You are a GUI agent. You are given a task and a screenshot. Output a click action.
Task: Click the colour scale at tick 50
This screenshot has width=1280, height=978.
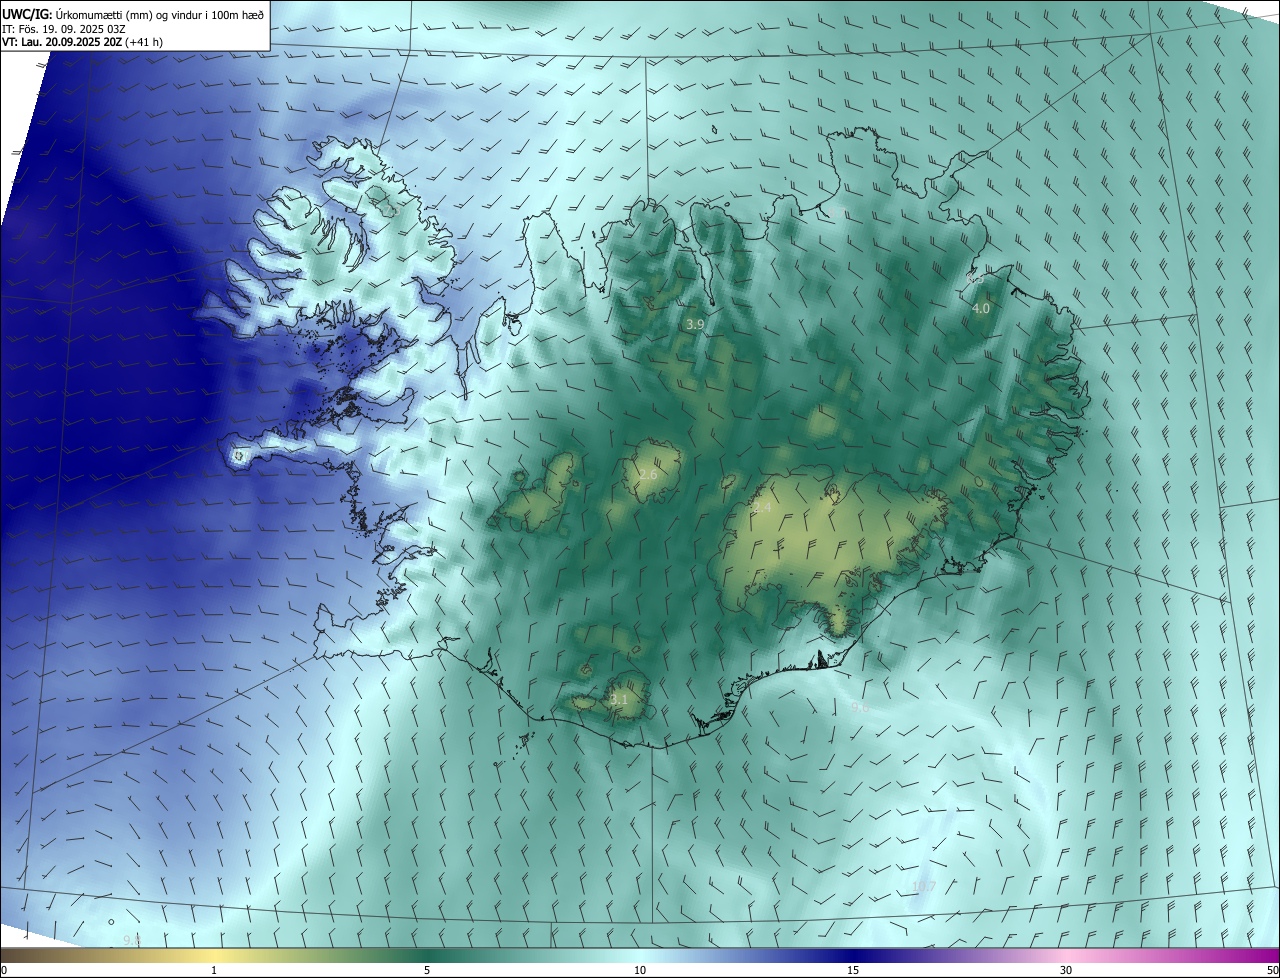pyautogui.click(x=1272, y=970)
